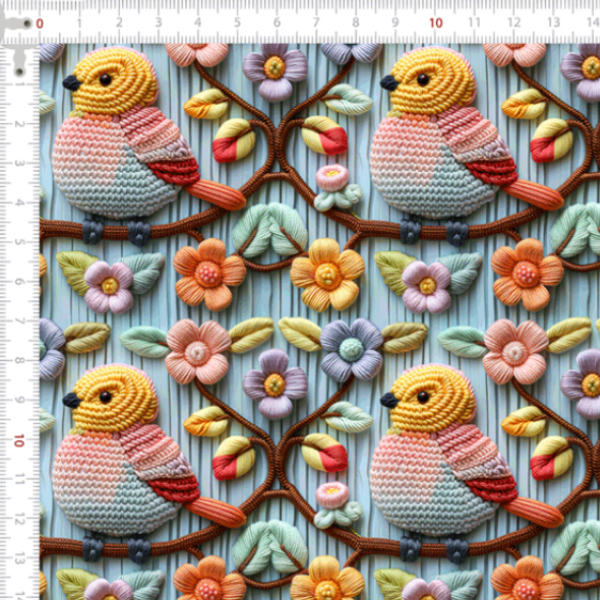Select the 8 mark on the top ruler
This screenshot has width=600, height=600.
click(x=356, y=22)
